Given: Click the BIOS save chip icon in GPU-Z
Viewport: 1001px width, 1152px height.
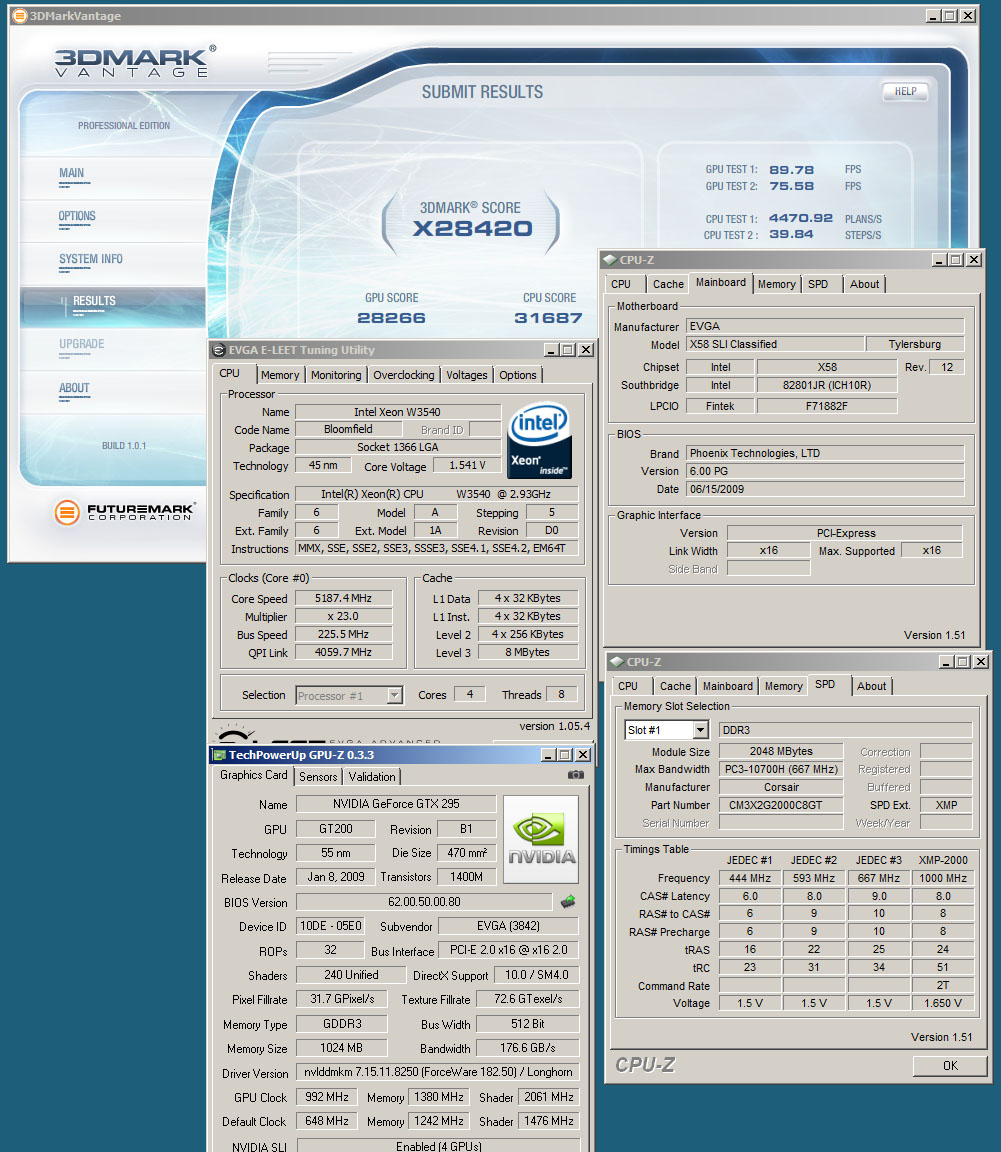Looking at the screenshot, I should click(x=568, y=901).
